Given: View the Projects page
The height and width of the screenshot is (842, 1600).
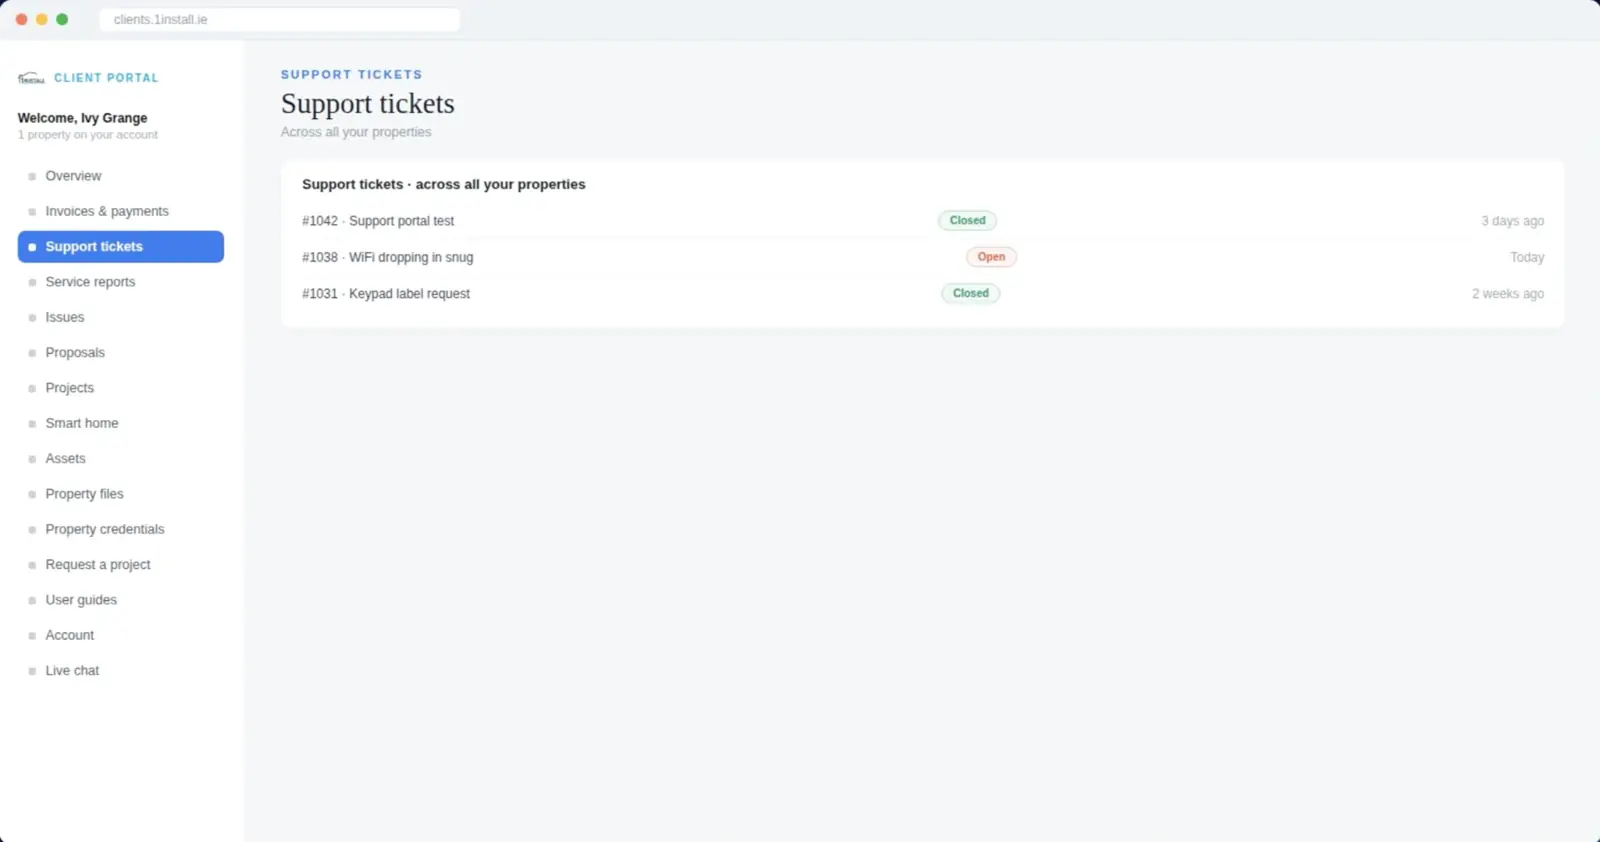Looking at the screenshot, I should [121, 388].
